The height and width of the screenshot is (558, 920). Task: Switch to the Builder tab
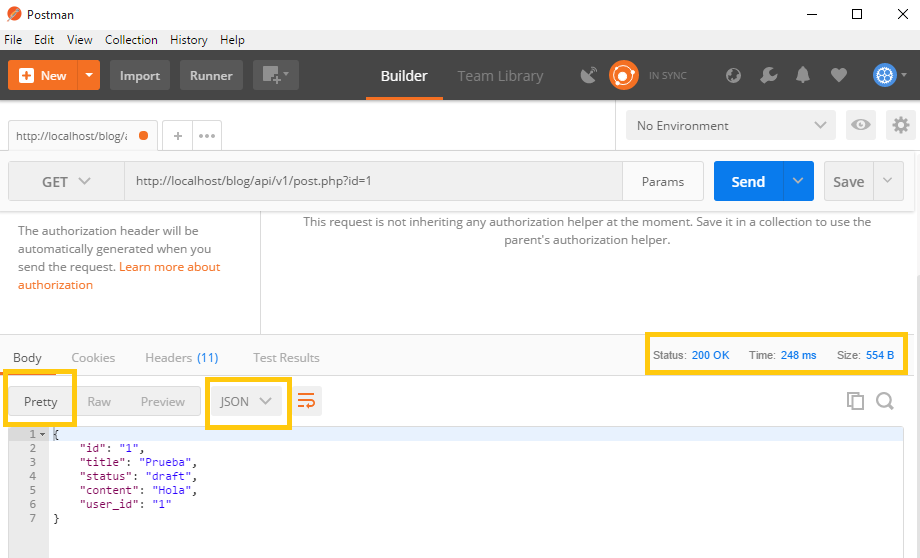click(404, 76)
